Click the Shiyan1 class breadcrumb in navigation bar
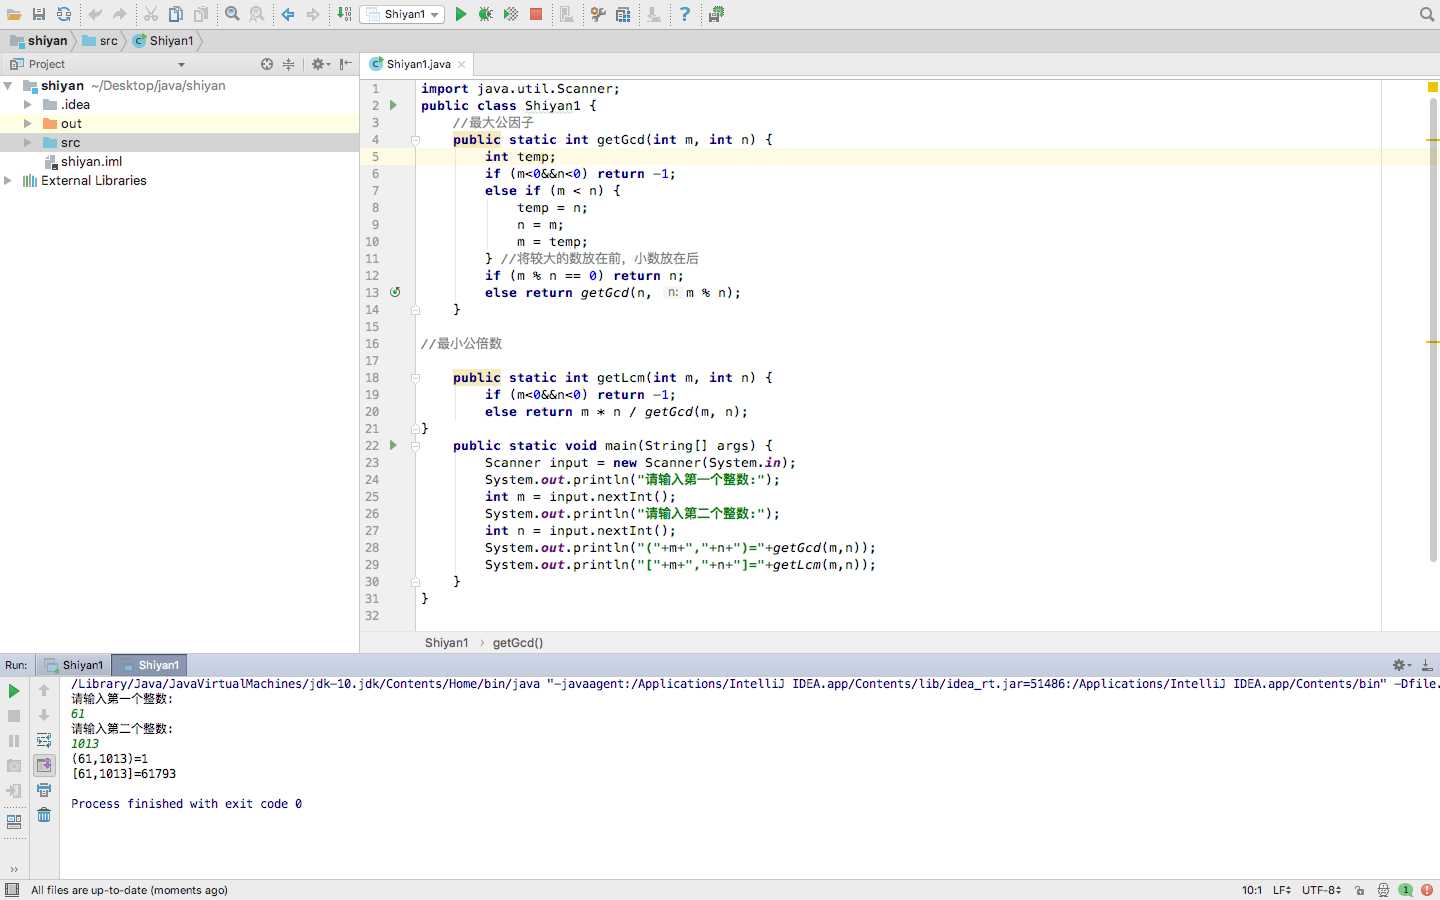The image size is (1440, 900). click(164, 41)
